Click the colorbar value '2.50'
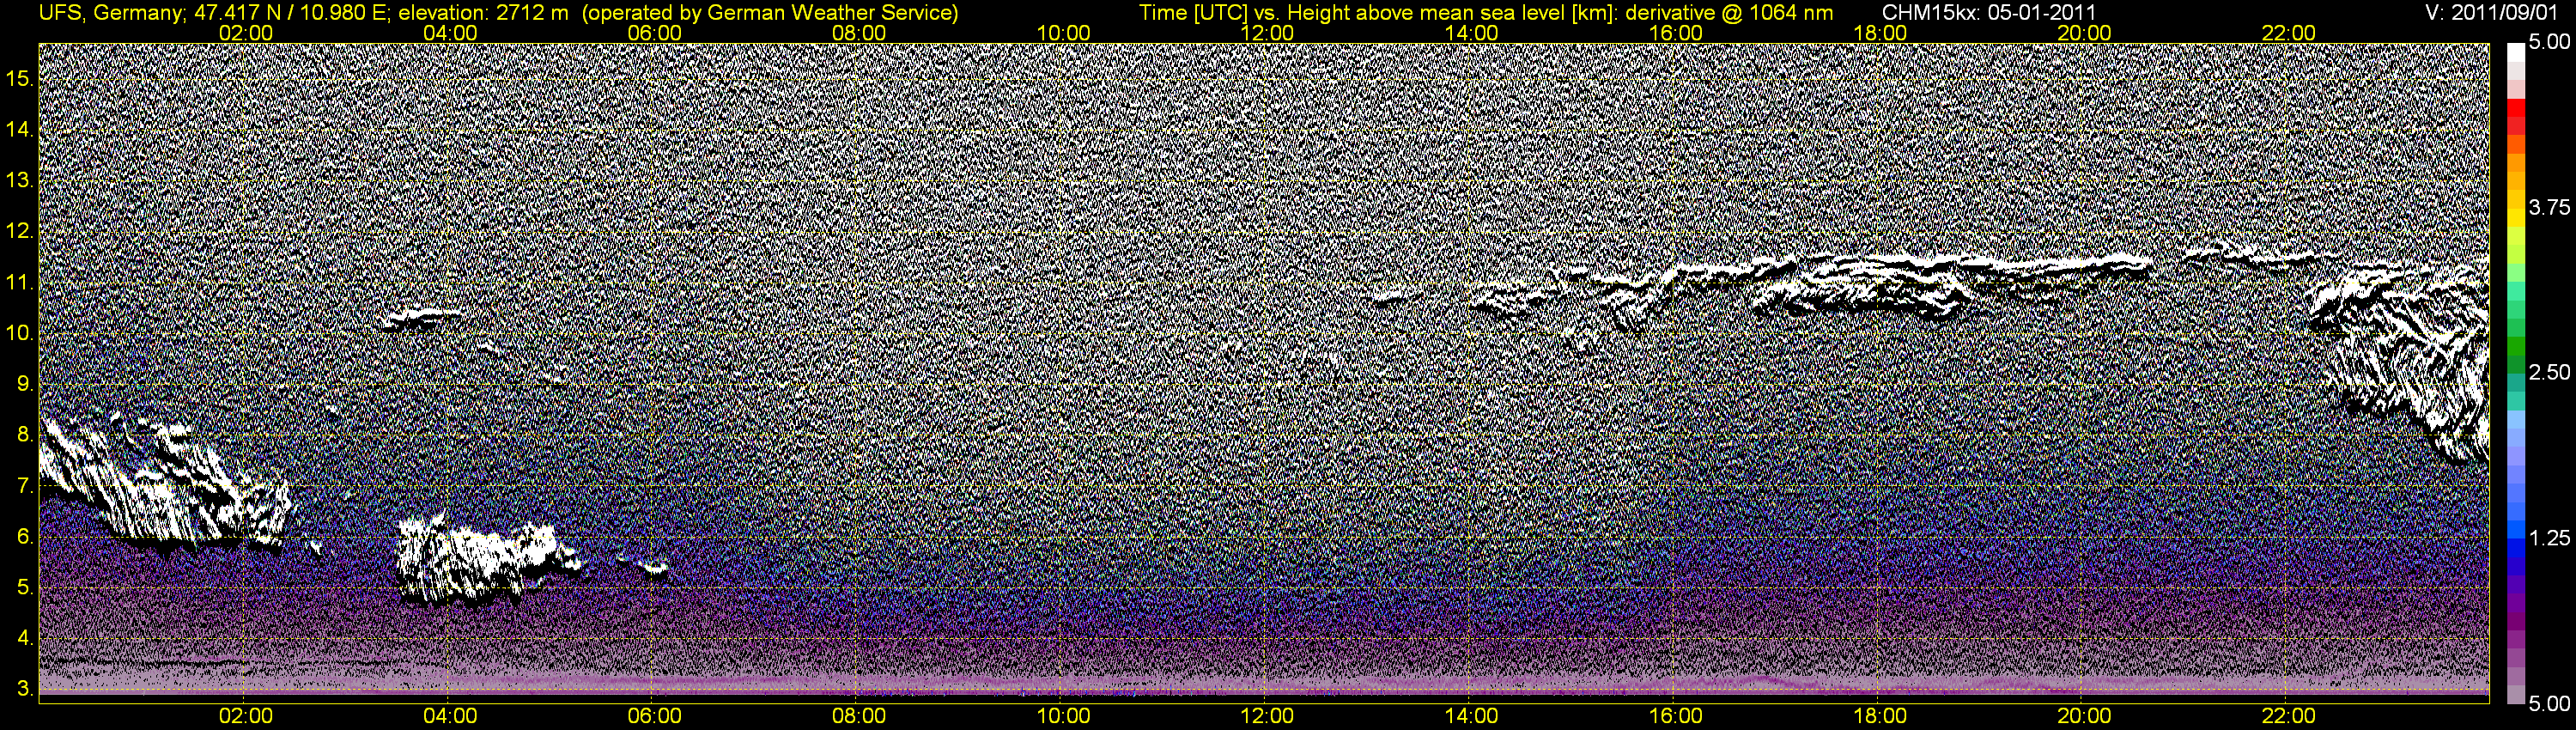 pos(2549,372)
